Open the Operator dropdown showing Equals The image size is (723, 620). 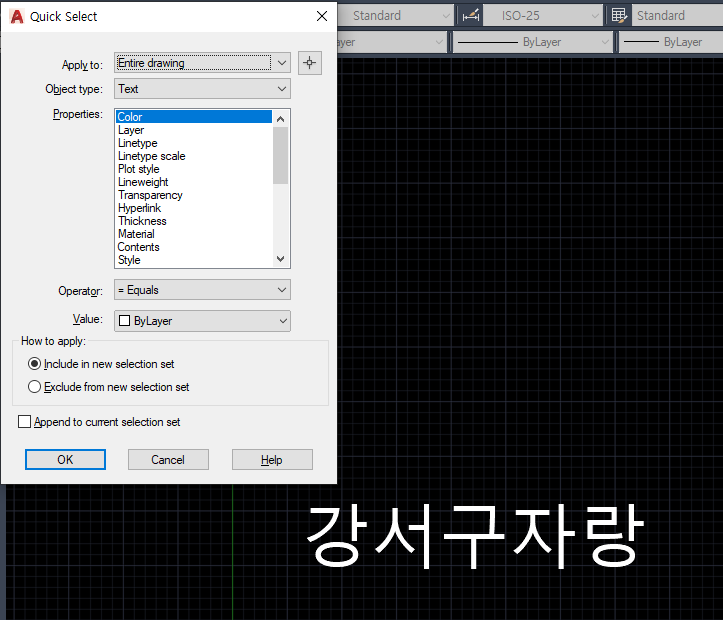pyautogui.click(x=202, y=289)
